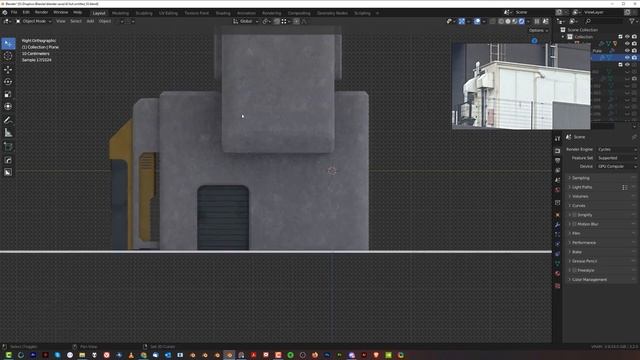Enable the Freestyle checkbox
Viewport: 640px width, 360px height.
(x=574, y=270)
